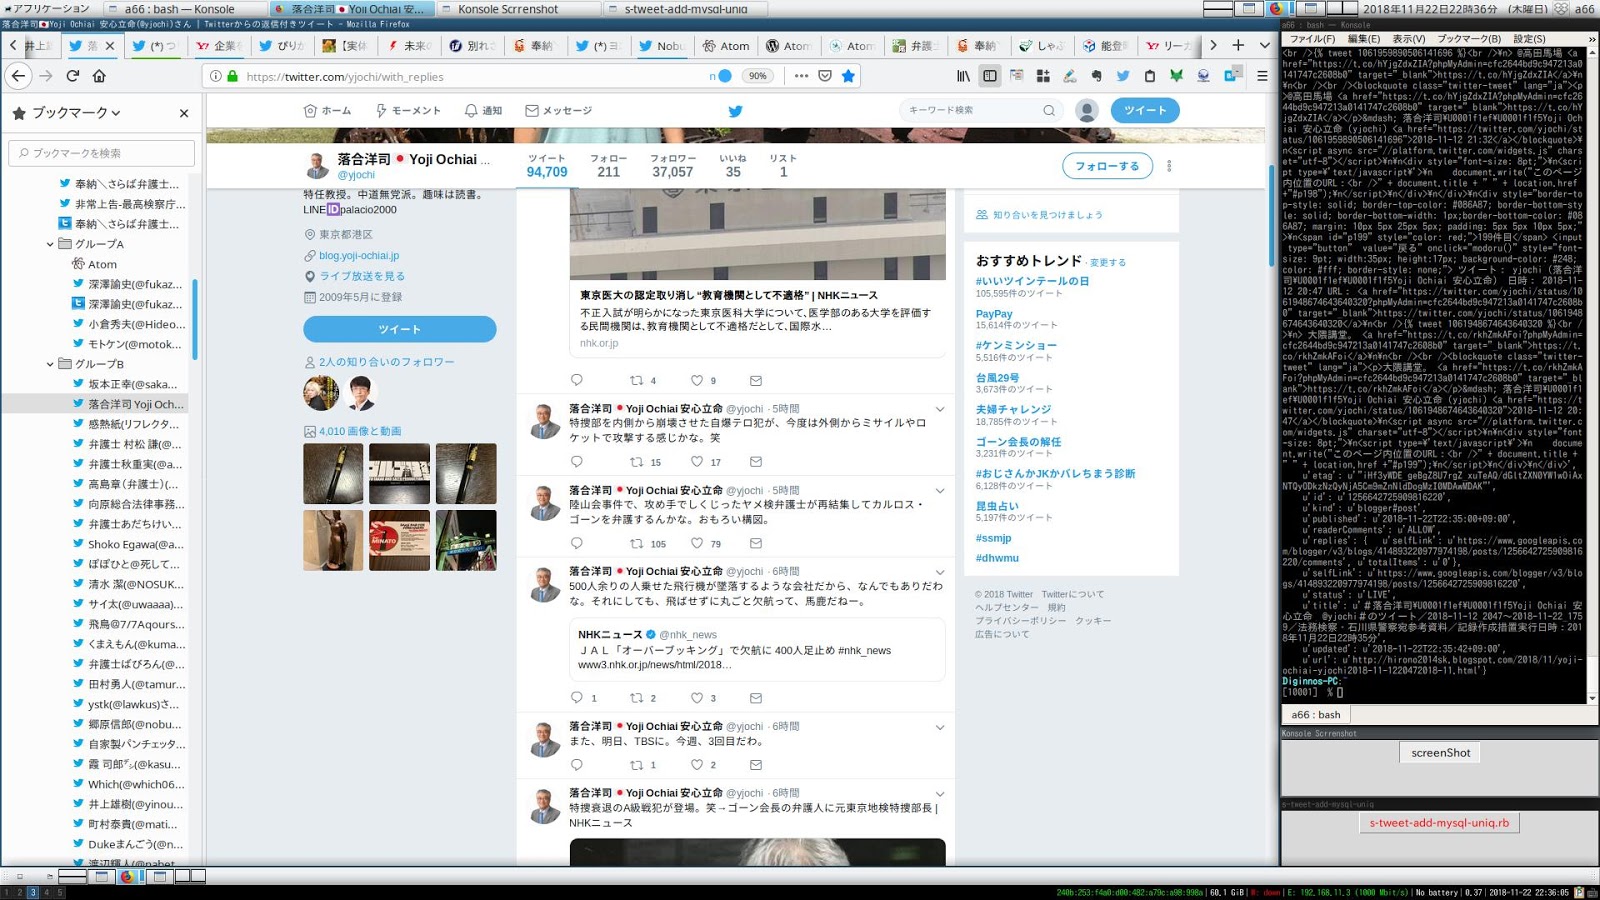Open the ブックマーク(B) menu in Konsole
Viewport: 1600px width, 900px height.
click(1469, 39)
